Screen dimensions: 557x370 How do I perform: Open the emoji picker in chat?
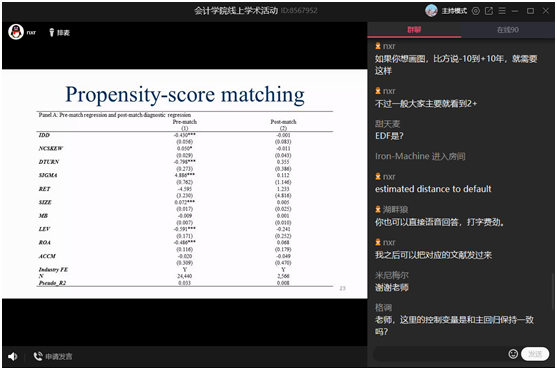coord(513,354)
